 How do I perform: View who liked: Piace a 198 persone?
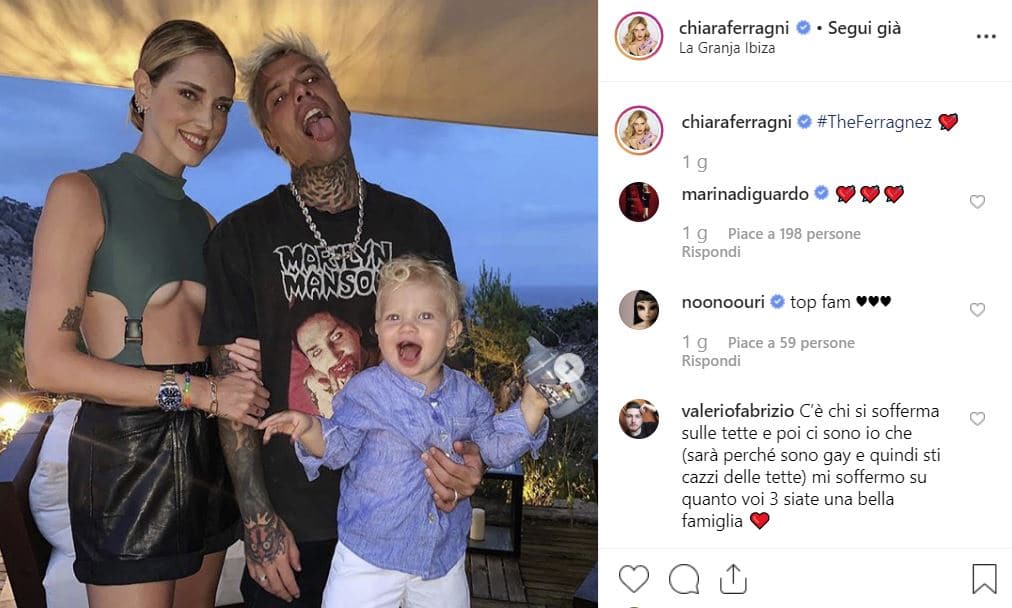[794, 234]
